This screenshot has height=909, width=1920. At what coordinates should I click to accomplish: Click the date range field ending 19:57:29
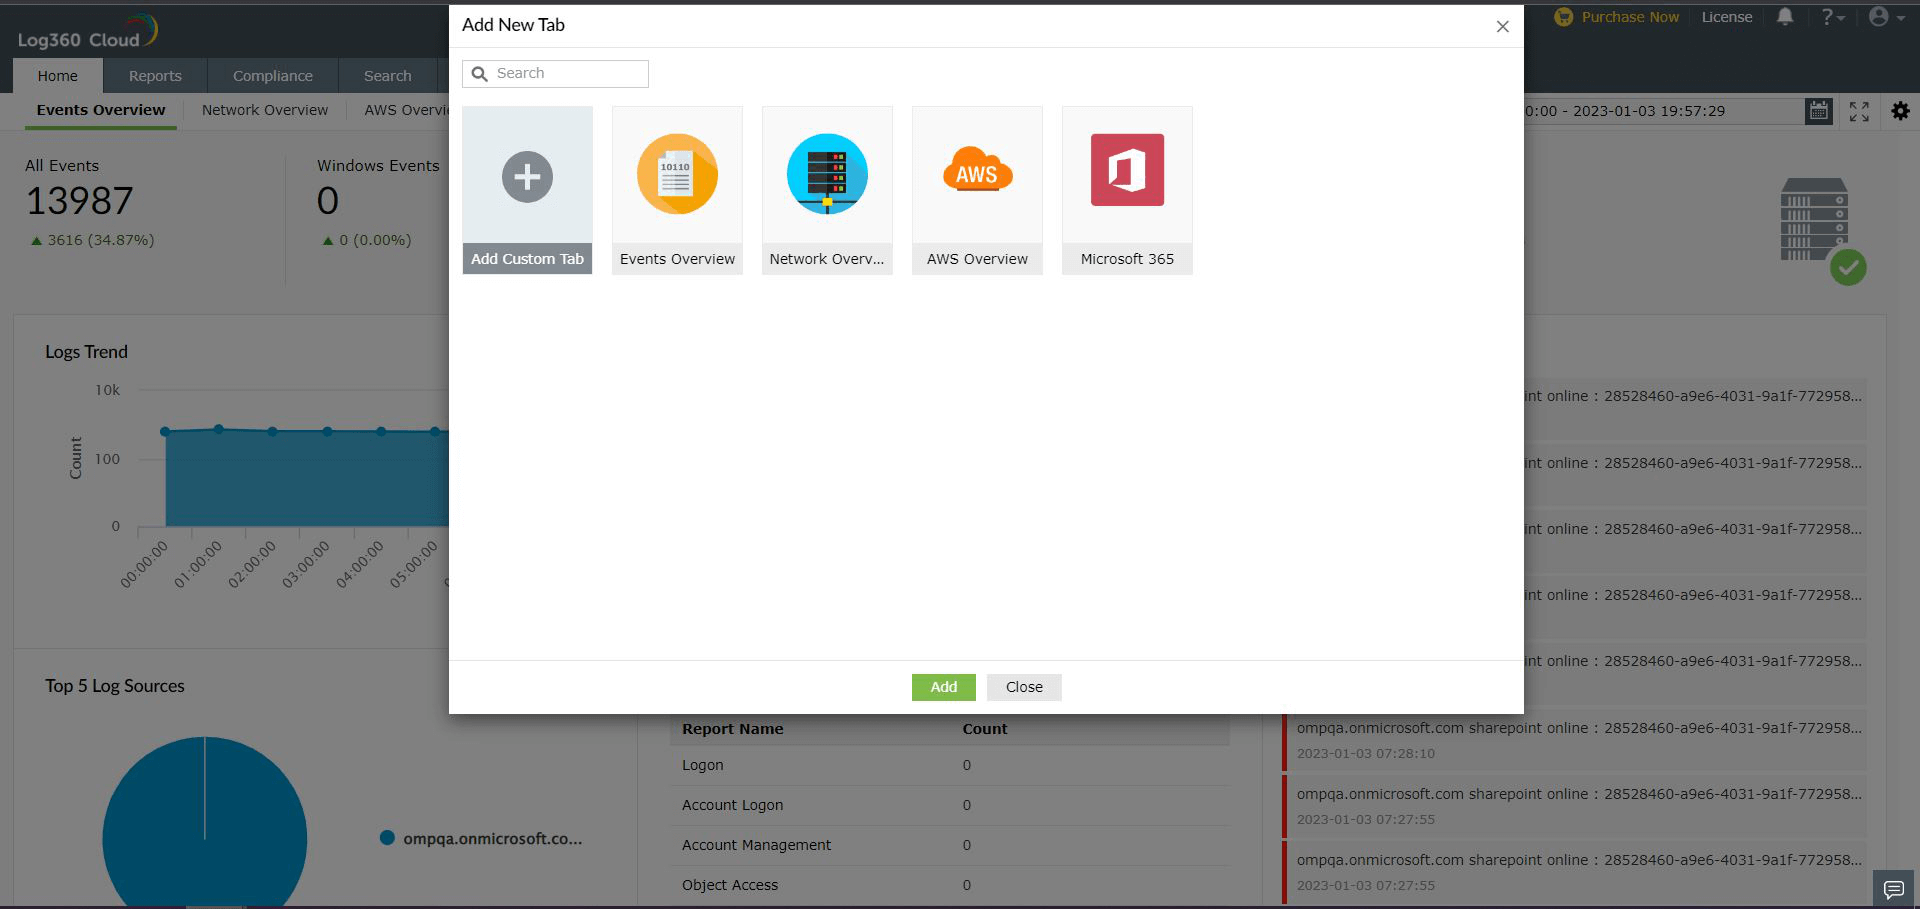click(1662, 111)
